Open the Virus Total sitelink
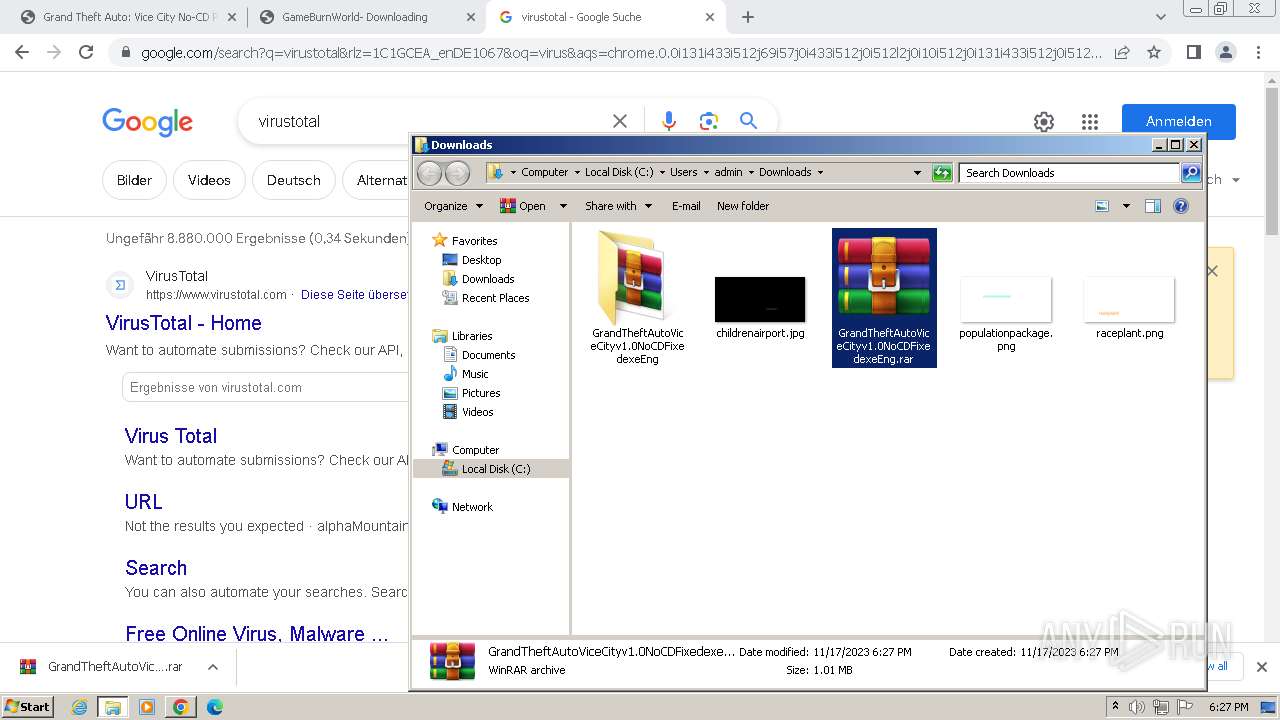The height and width of the screenshot is (720, 1280). pos(171,436)
